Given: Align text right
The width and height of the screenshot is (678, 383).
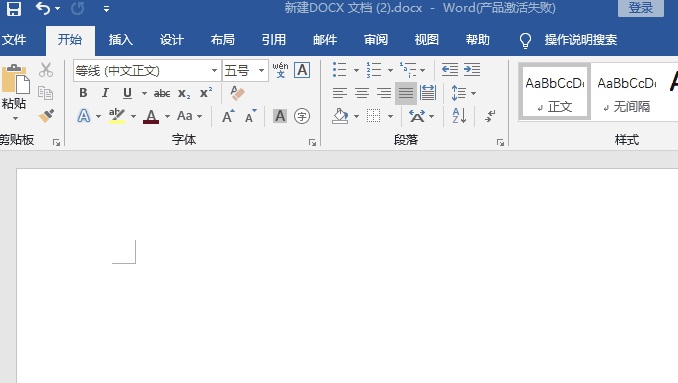Looking at the screenshot, I should (384, 93).
